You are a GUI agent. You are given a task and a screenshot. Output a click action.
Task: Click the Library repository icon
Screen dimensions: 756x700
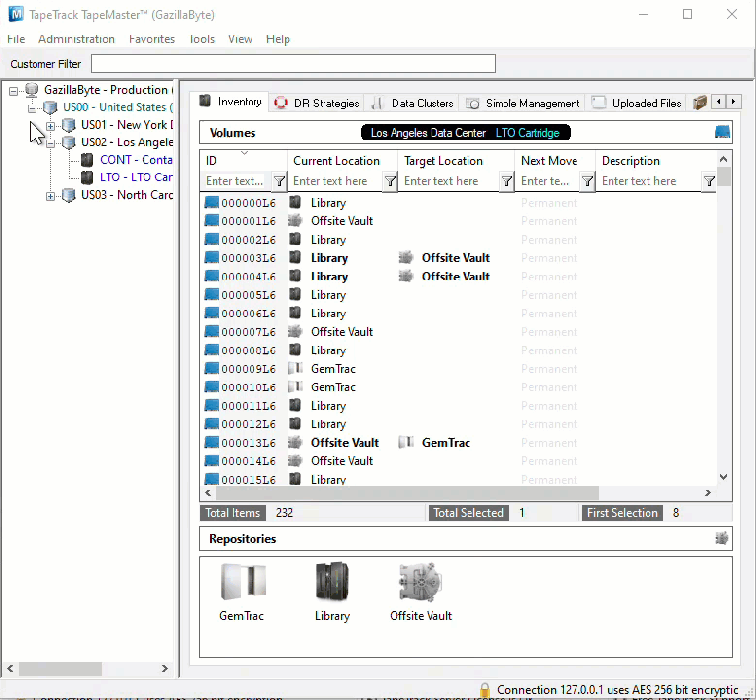click(x=332, y=581)
